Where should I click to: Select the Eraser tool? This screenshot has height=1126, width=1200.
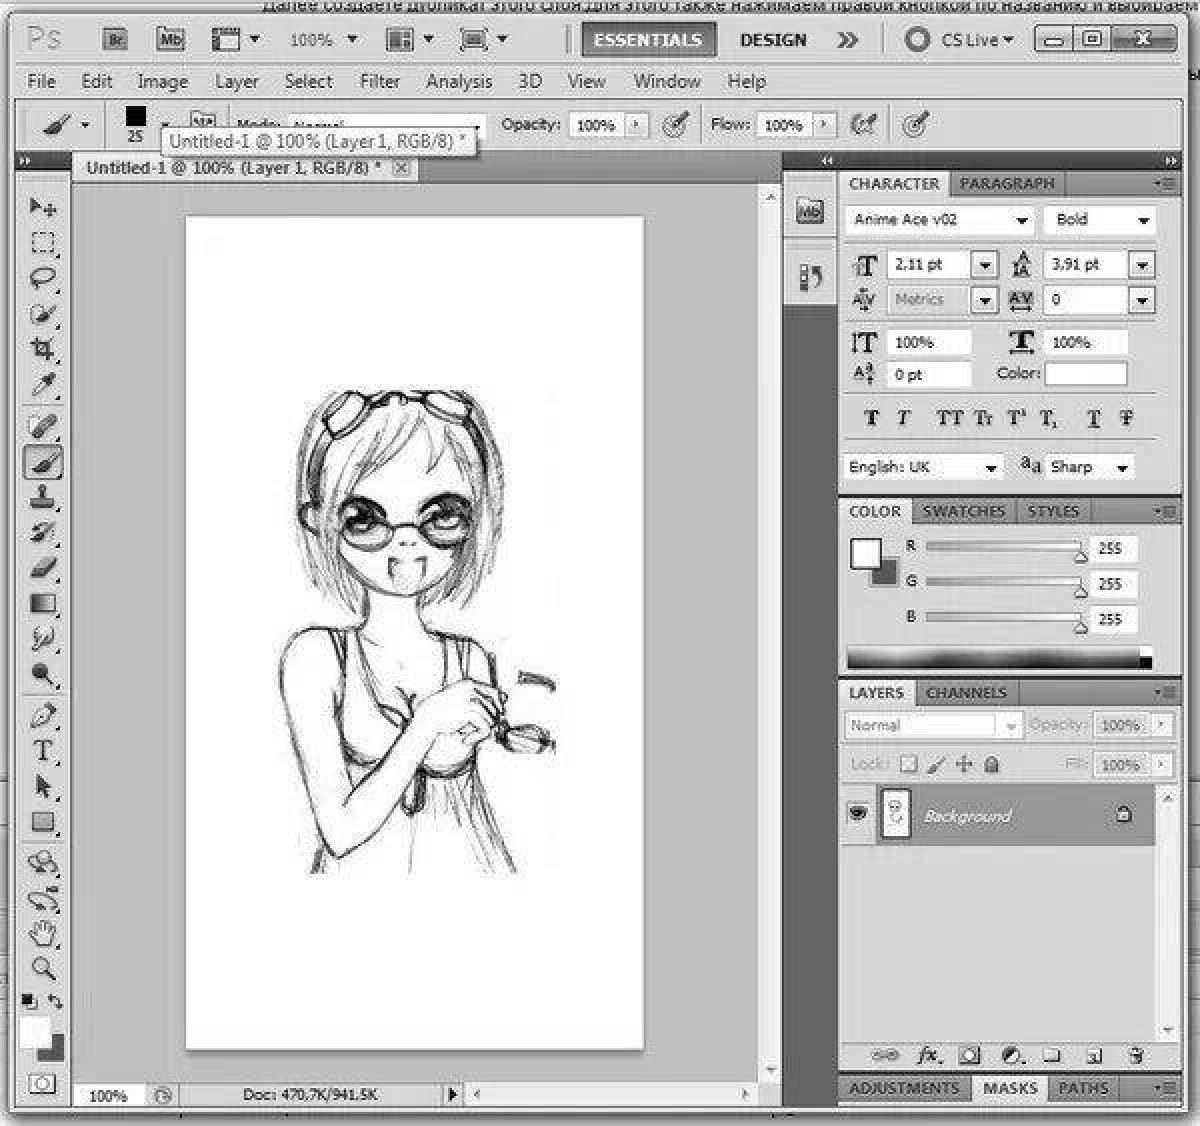pos(42,567)
